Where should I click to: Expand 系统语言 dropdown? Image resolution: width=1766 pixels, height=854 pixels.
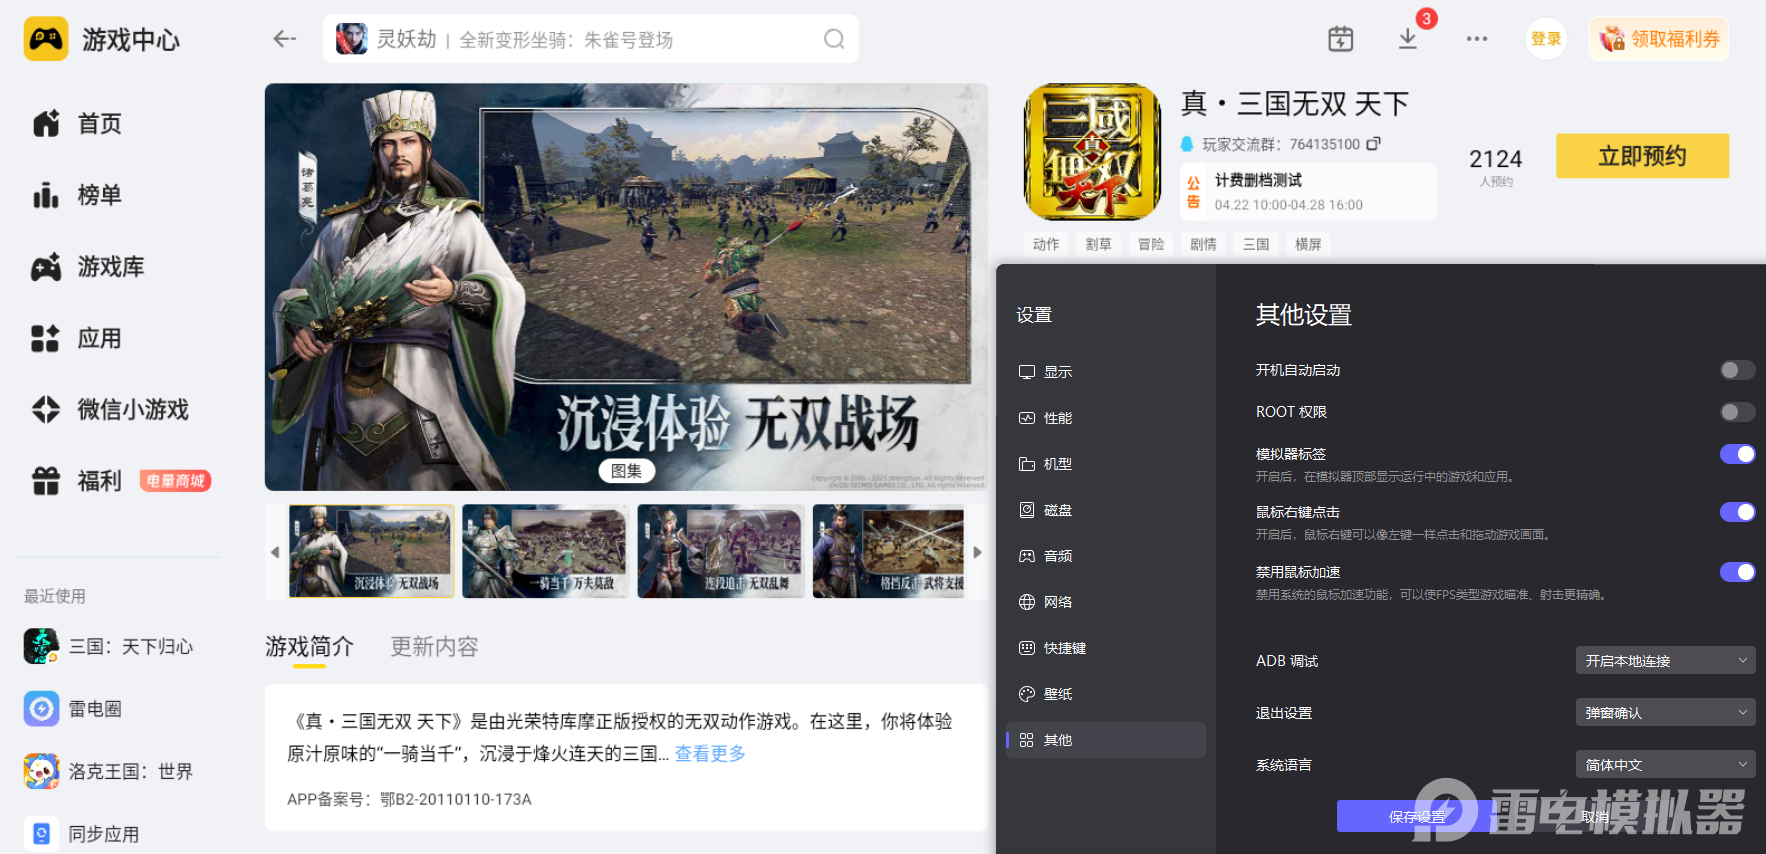(x=1664, y=765)
